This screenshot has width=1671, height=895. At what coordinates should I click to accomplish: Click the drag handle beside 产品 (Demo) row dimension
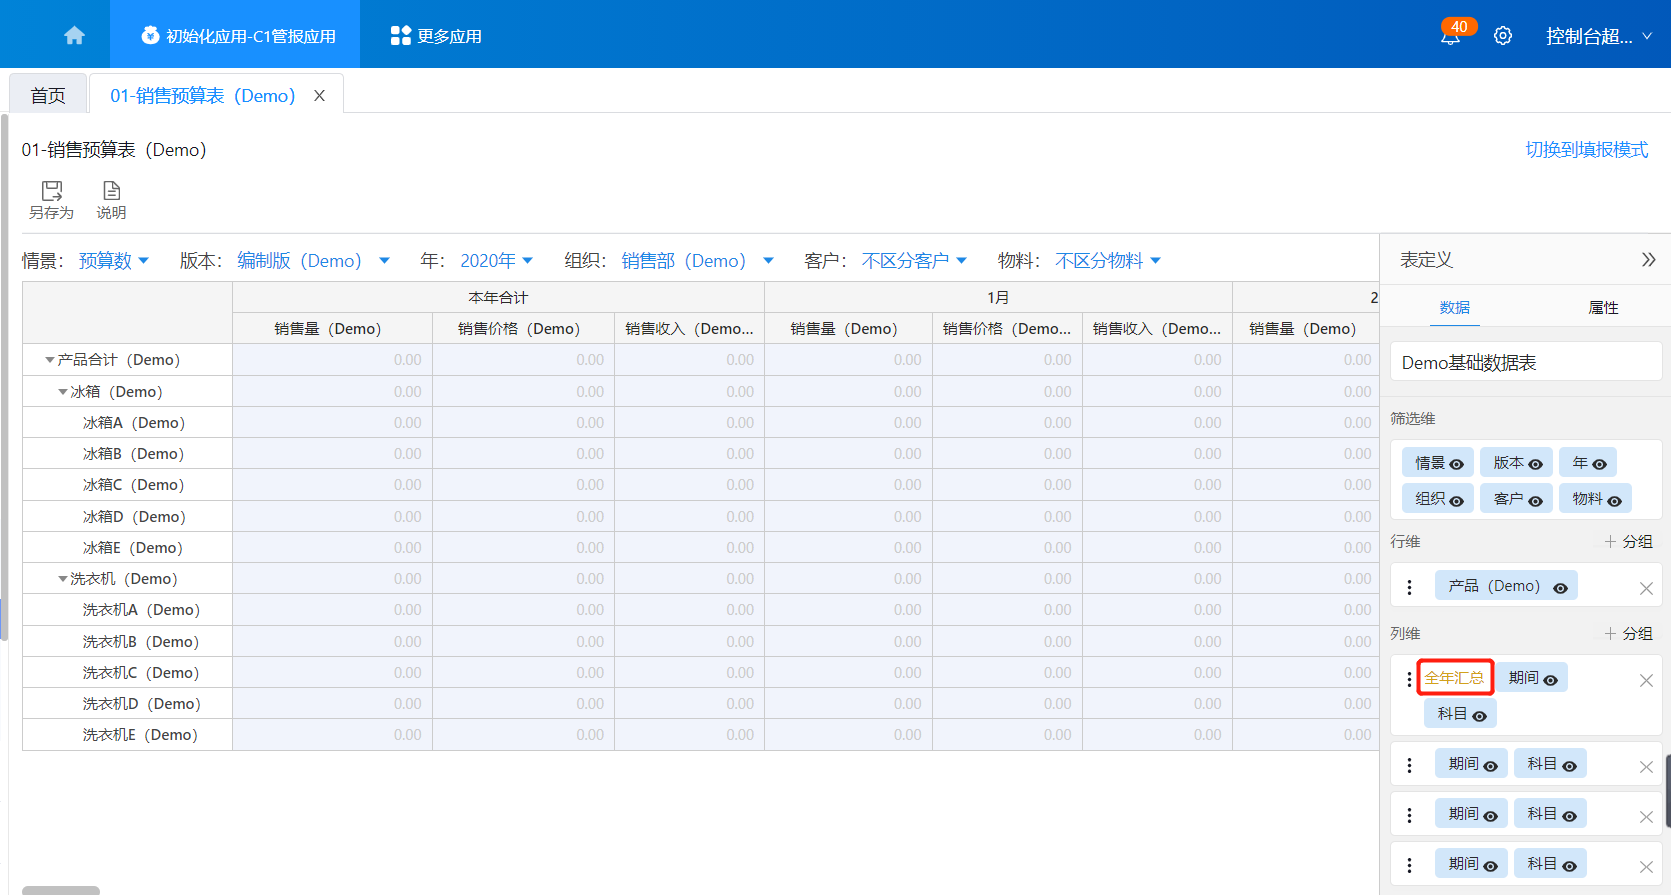1410,587
